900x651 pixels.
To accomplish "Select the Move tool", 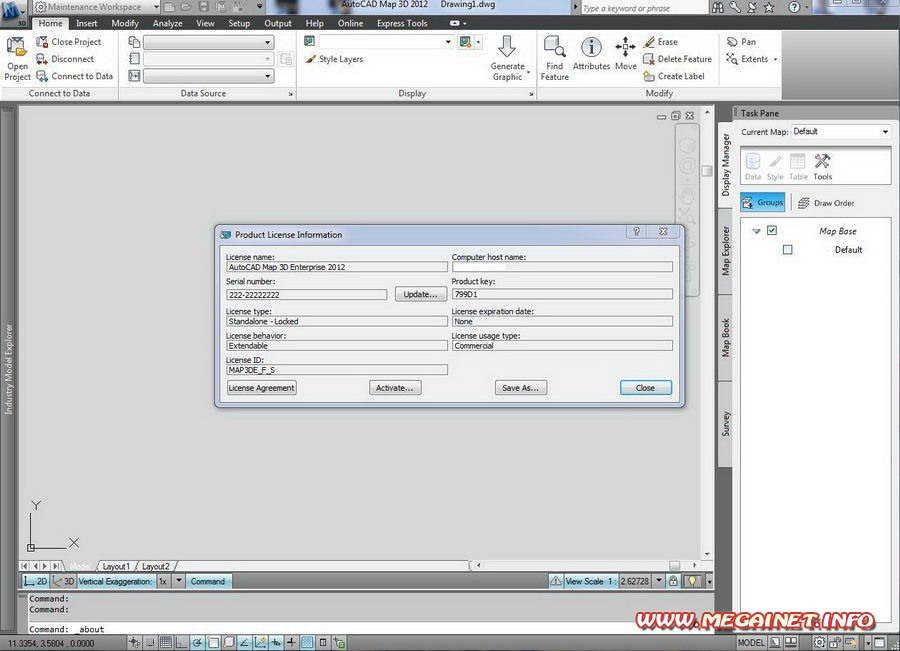I will click(x=625, y=54).
